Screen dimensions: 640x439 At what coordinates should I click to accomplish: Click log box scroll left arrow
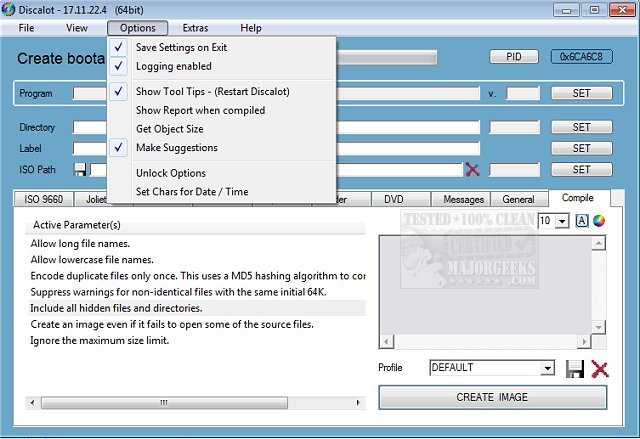(387, 341)
